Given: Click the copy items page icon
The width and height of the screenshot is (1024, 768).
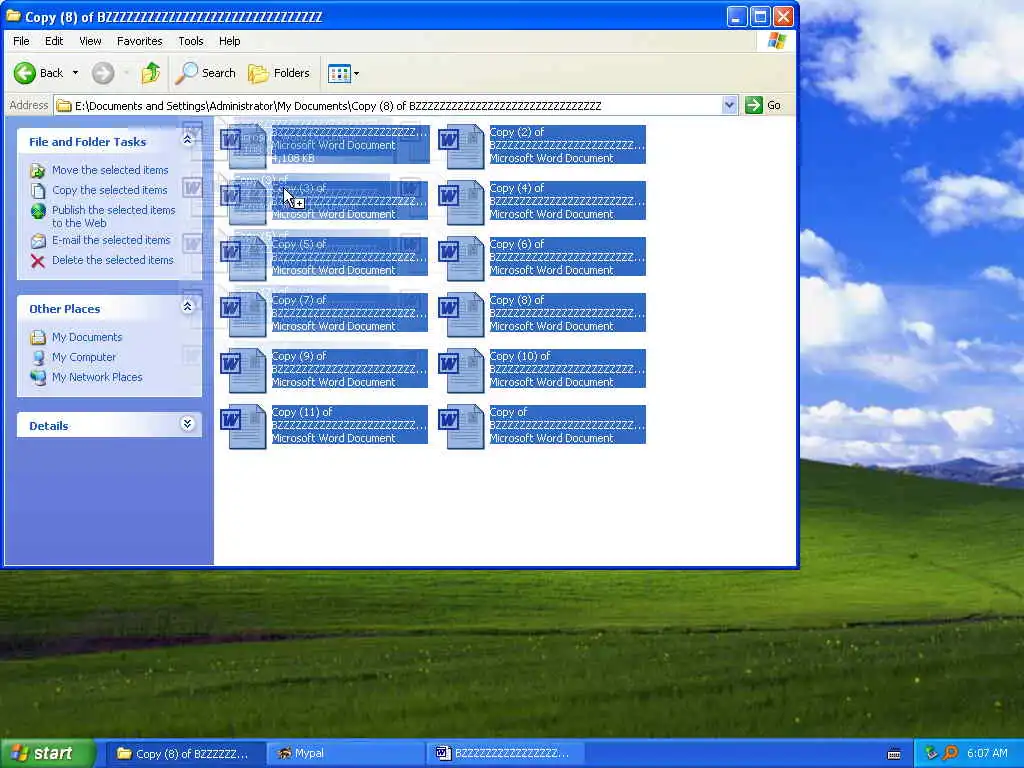Looking at the screenshot, I should point(38,191).
